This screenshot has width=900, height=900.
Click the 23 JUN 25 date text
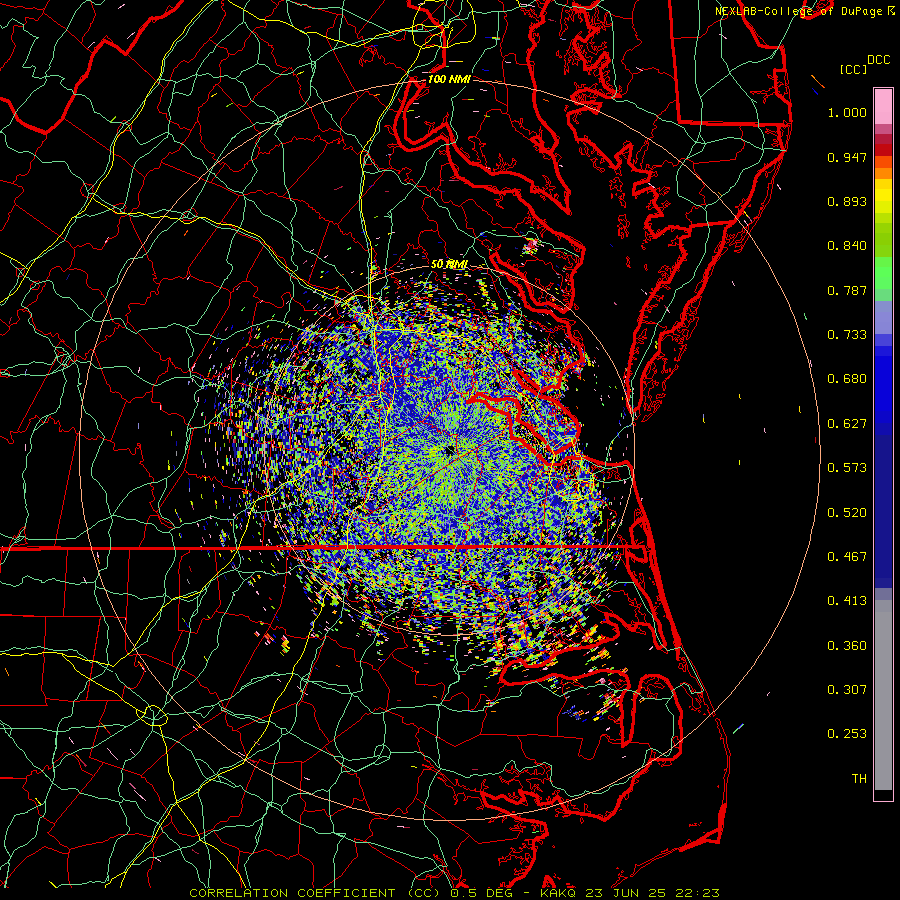click(627, 893)
